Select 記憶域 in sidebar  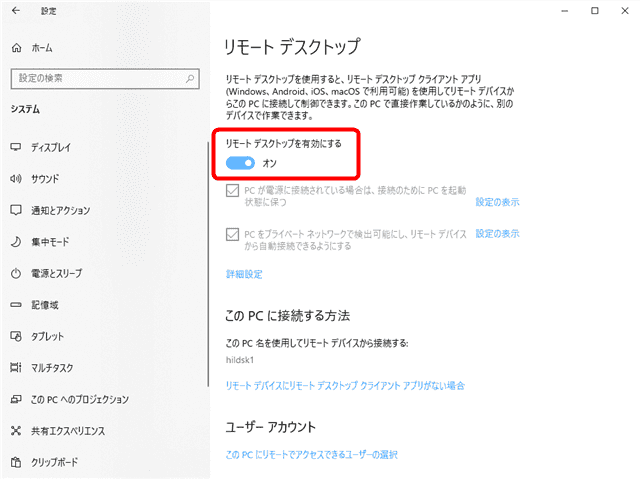(45, 305)
